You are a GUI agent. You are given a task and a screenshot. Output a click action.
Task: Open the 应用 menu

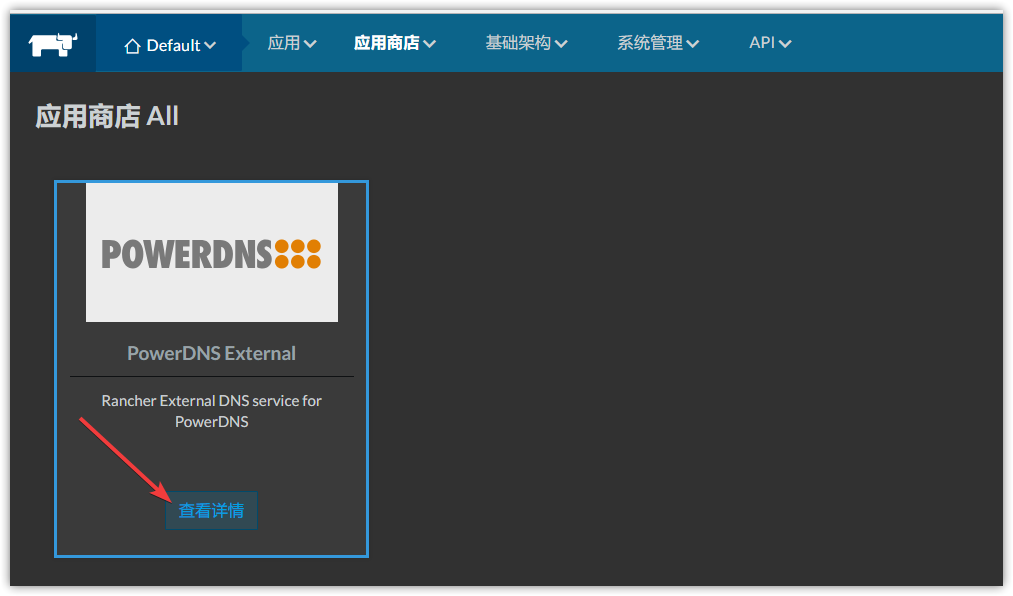[x=291, y=43]
